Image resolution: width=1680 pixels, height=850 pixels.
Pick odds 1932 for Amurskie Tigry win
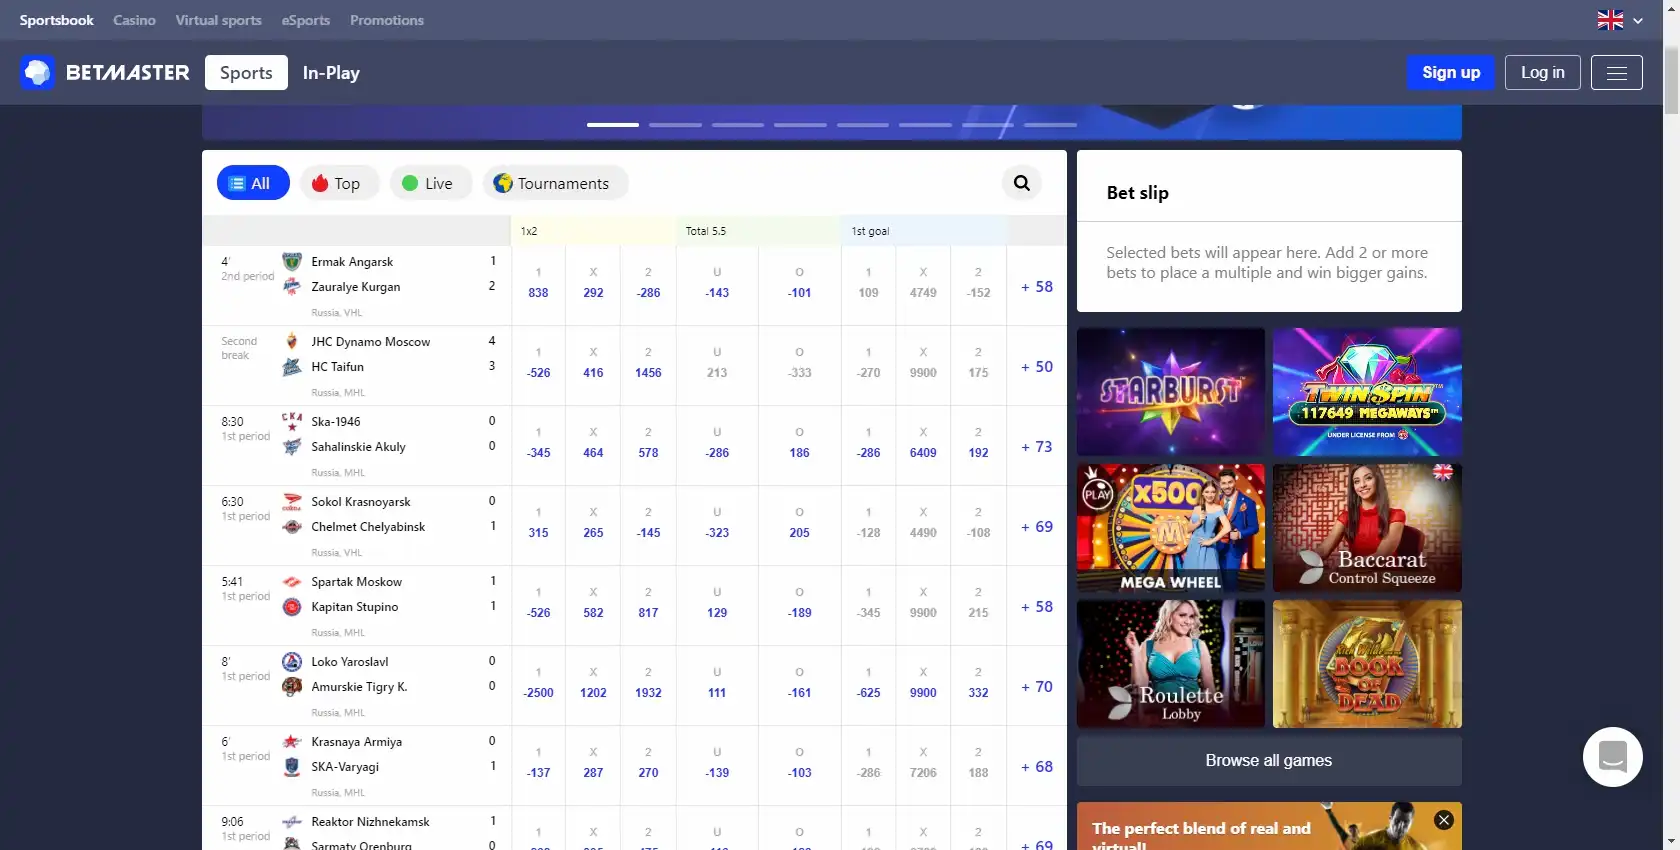pos(648,686)
